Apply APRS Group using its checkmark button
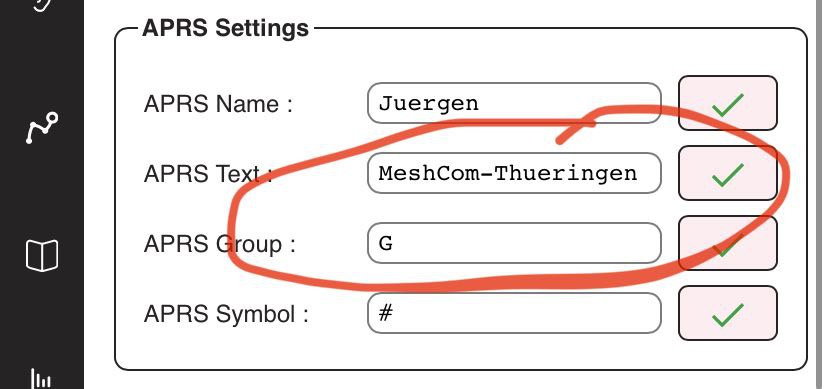 point(727,243)
